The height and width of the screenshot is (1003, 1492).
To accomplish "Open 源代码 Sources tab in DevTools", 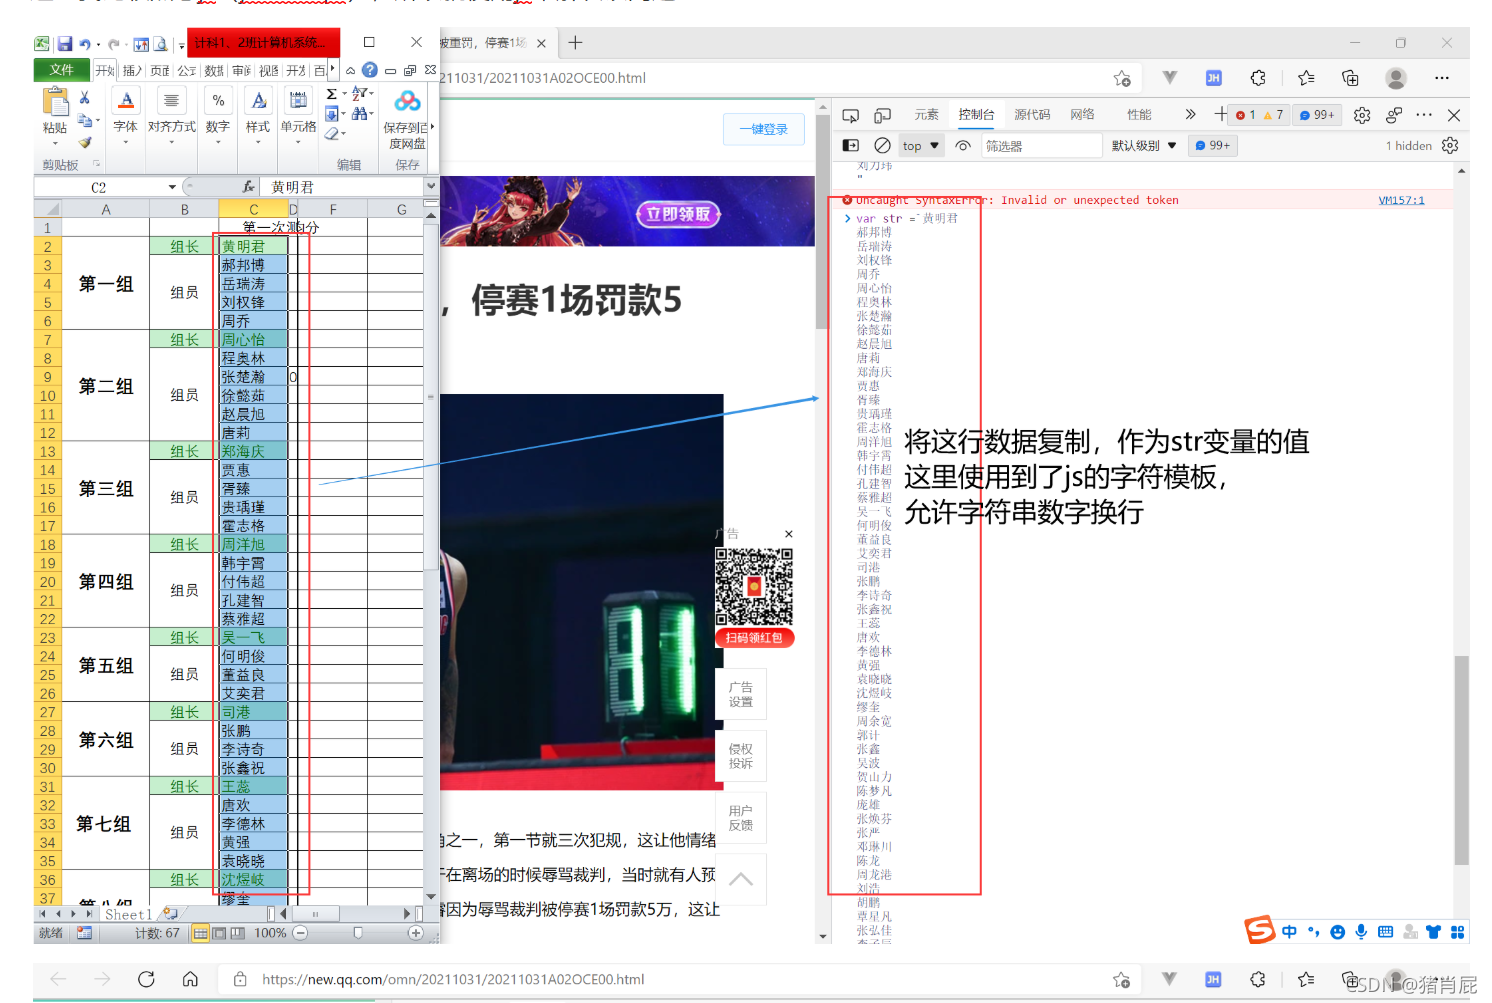I will coord(1032,115).
